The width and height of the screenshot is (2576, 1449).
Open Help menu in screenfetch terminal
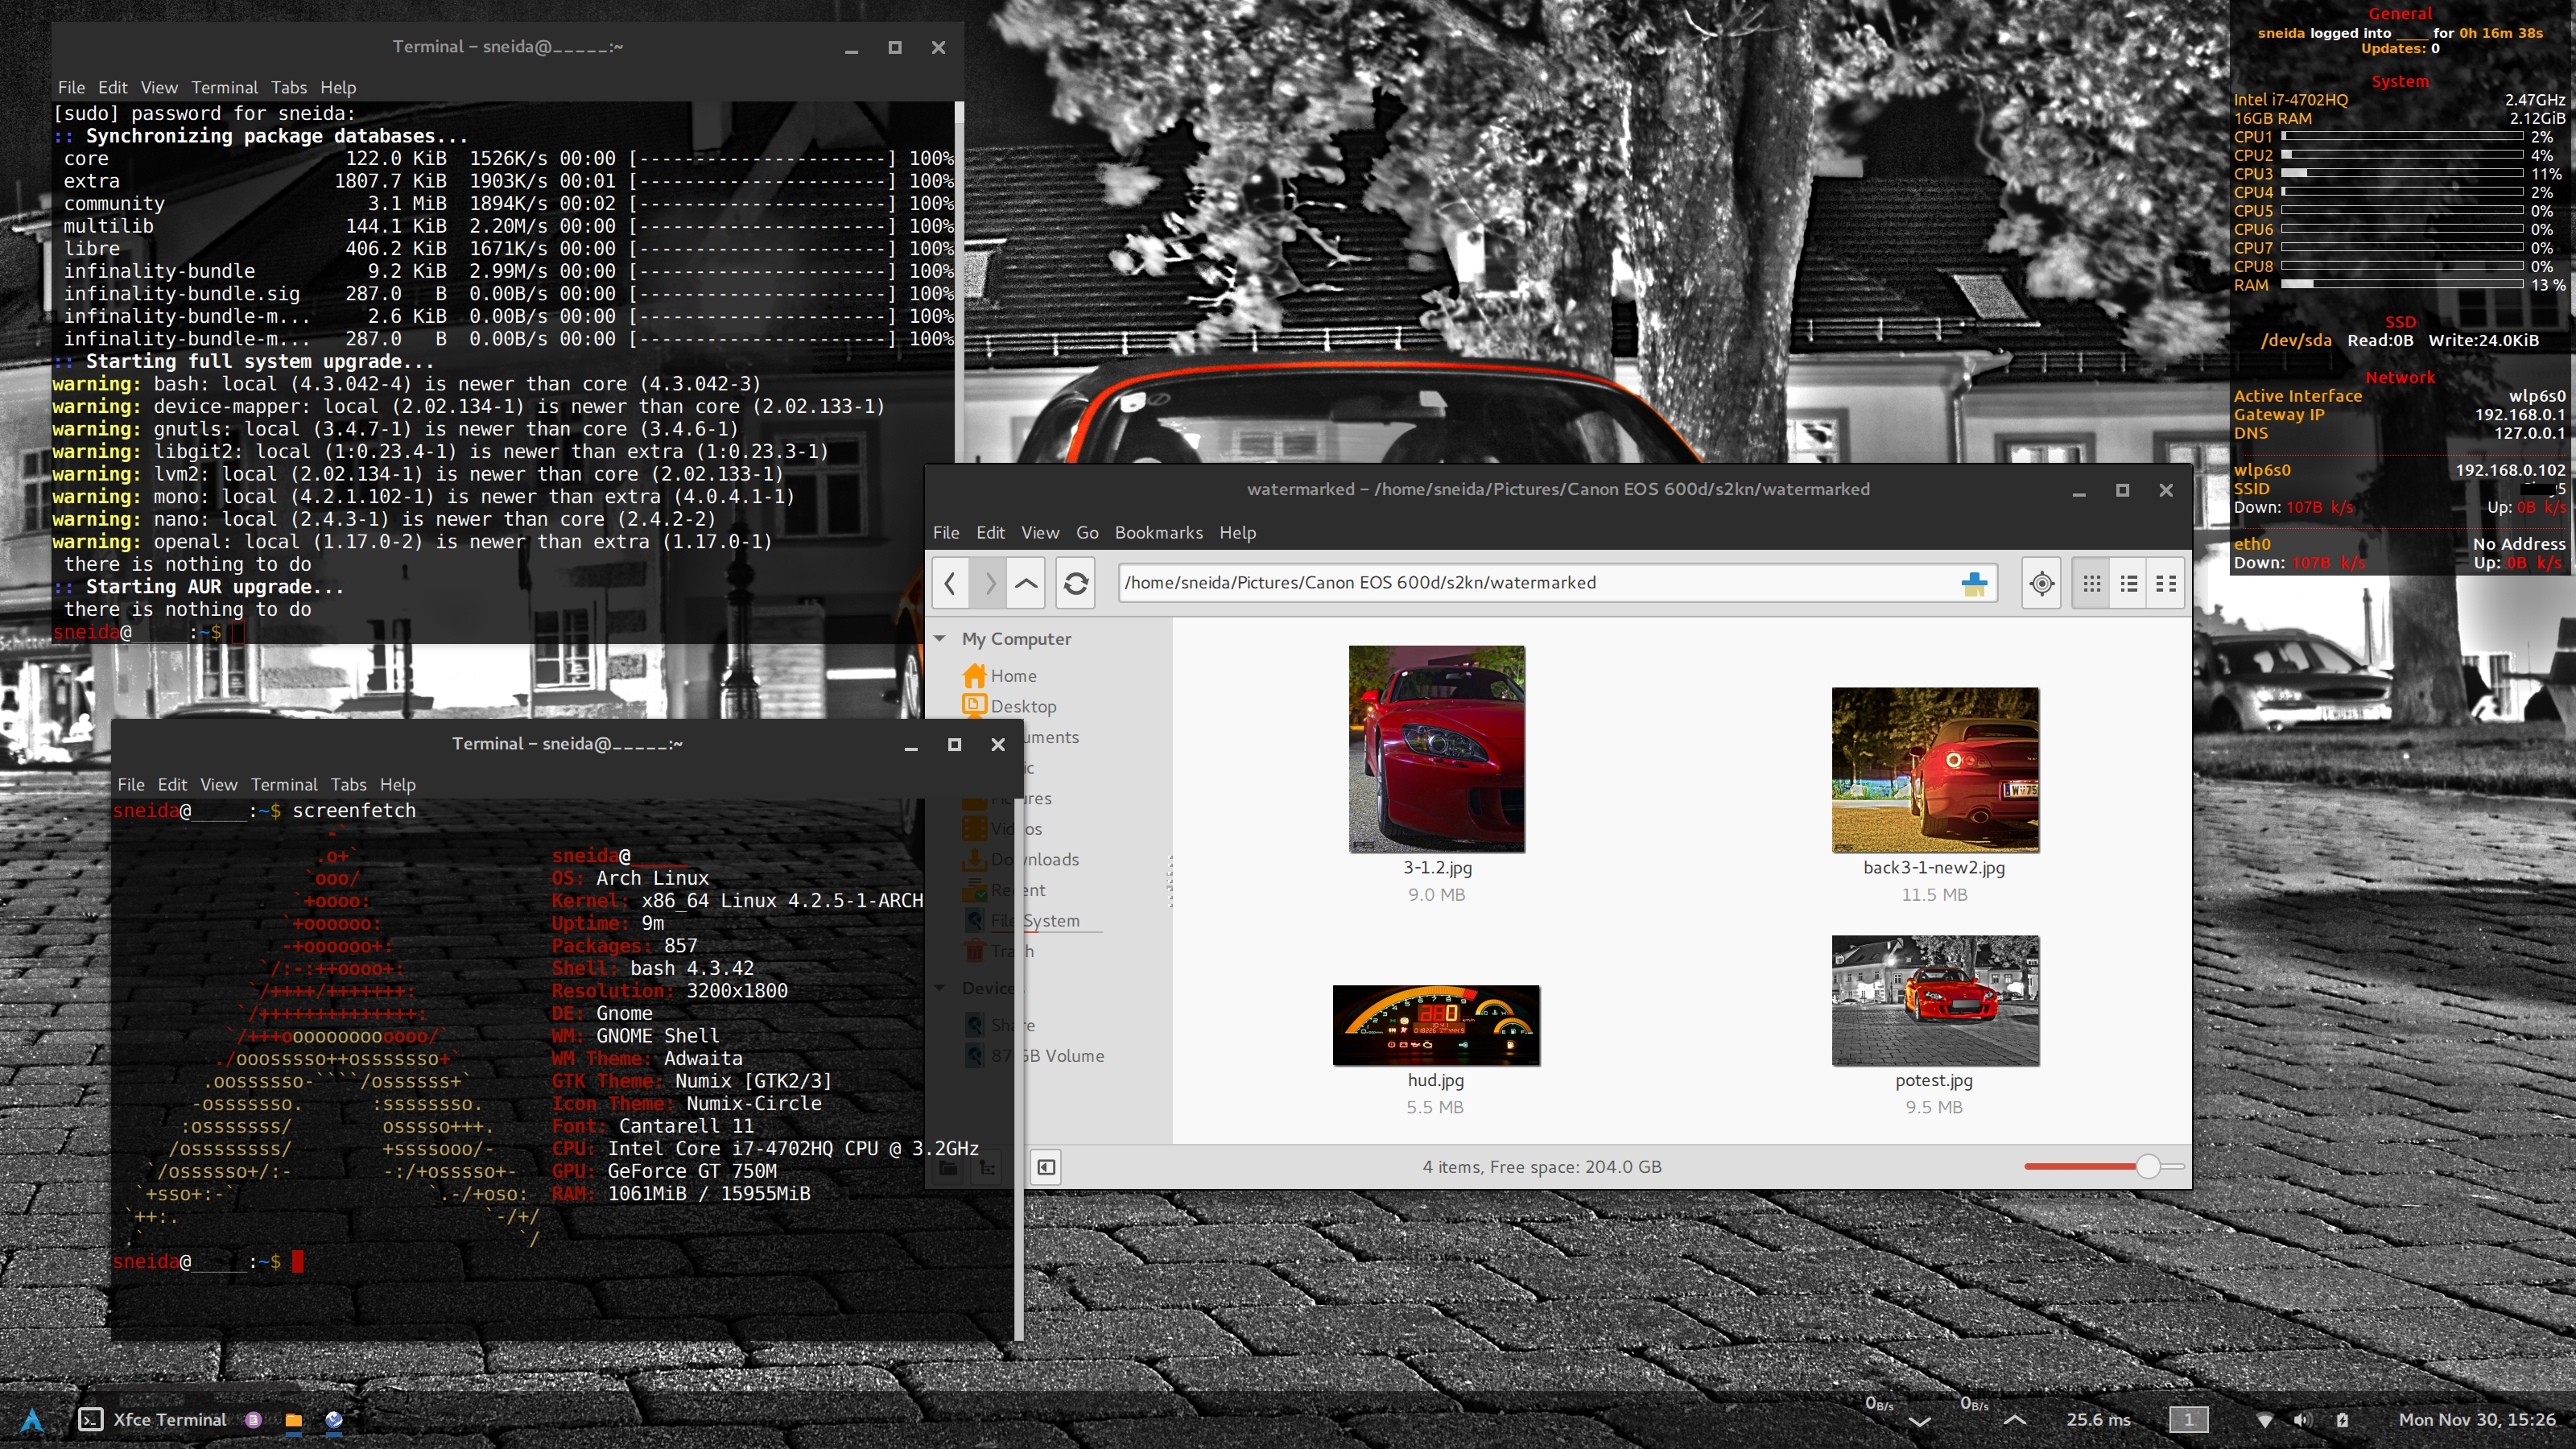point(398,785)
